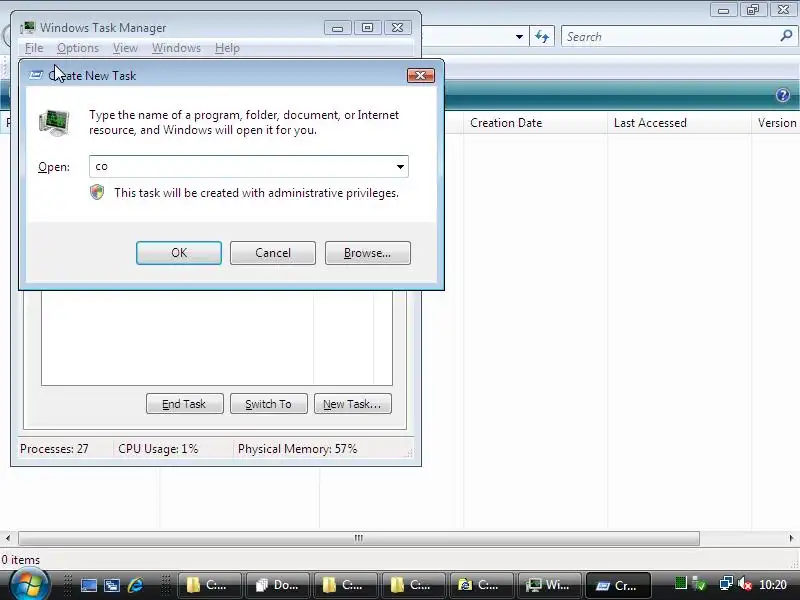Launch Internet Explorer from quick launch
The width and height of the screenshot is (800, 600).
(135, 585)
